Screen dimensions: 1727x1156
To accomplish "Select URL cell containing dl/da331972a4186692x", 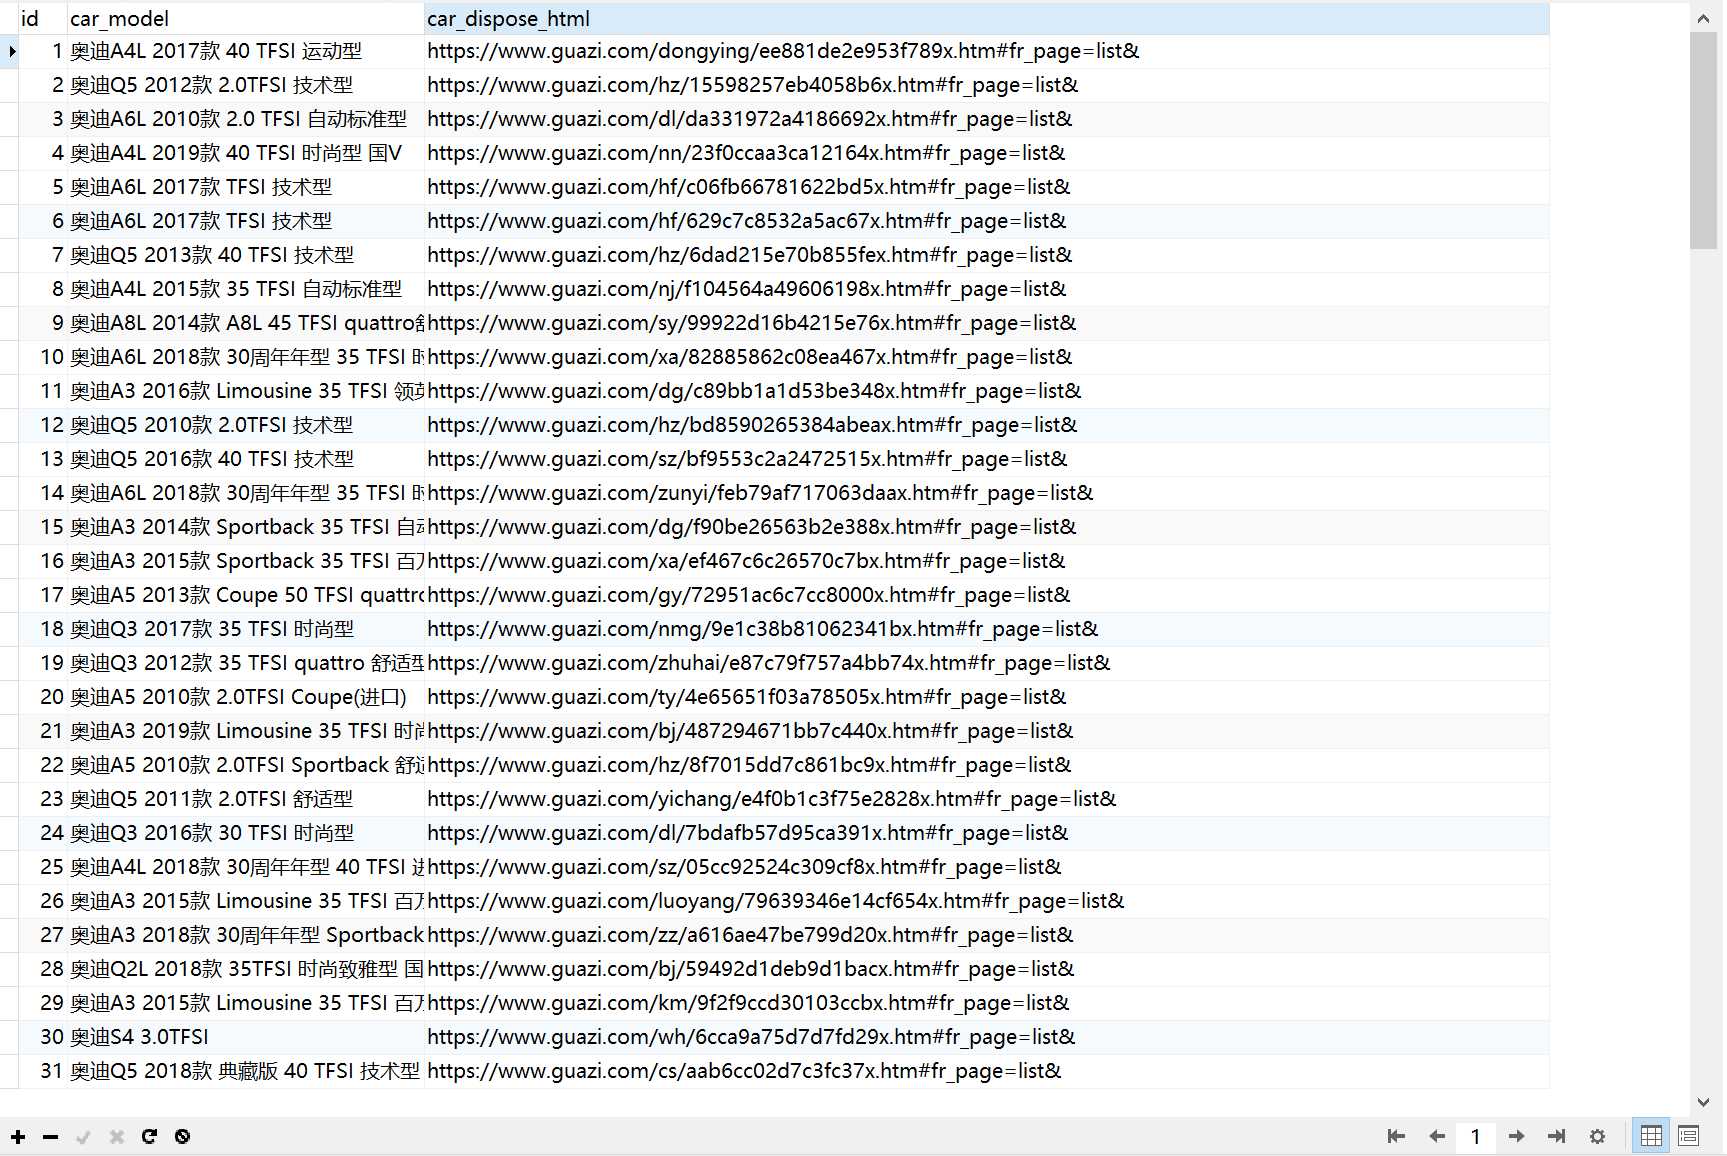I will [x=987, y=119].
